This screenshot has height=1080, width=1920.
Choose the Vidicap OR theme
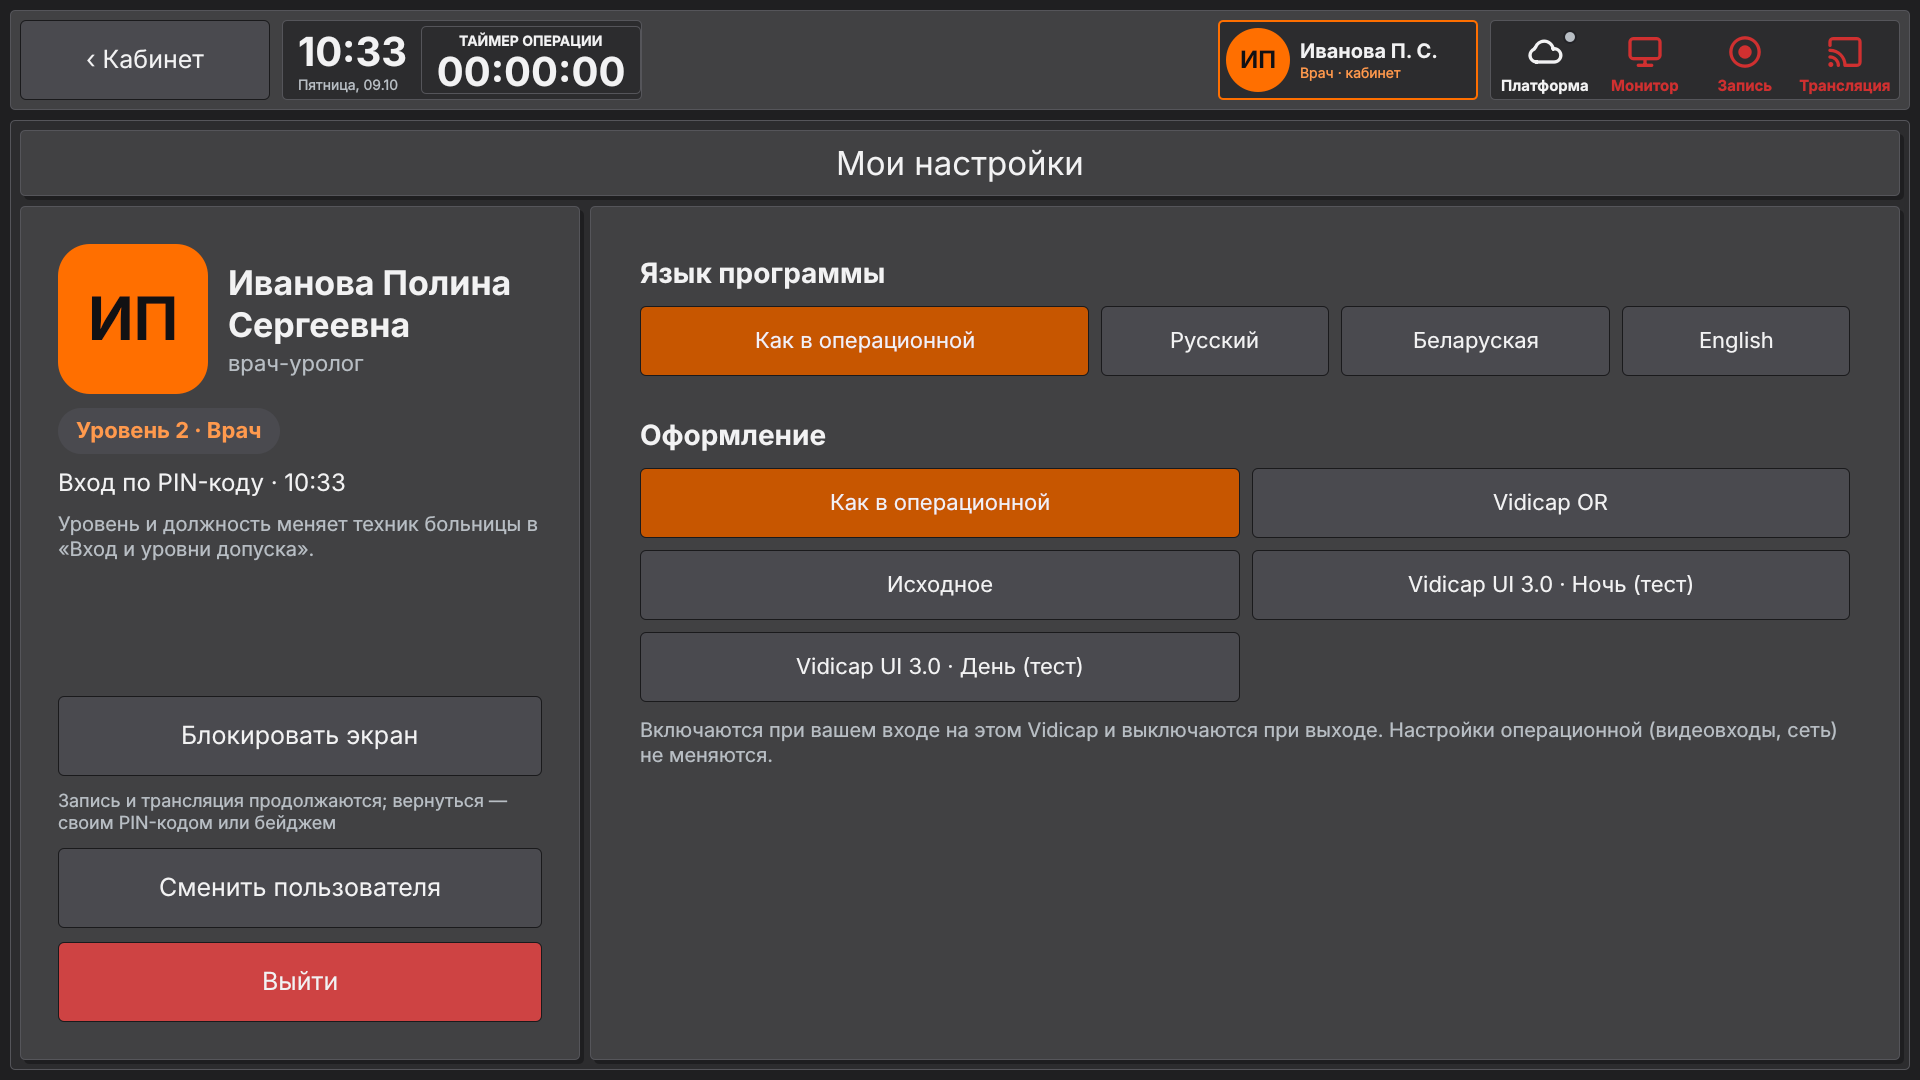[1550, 503]
